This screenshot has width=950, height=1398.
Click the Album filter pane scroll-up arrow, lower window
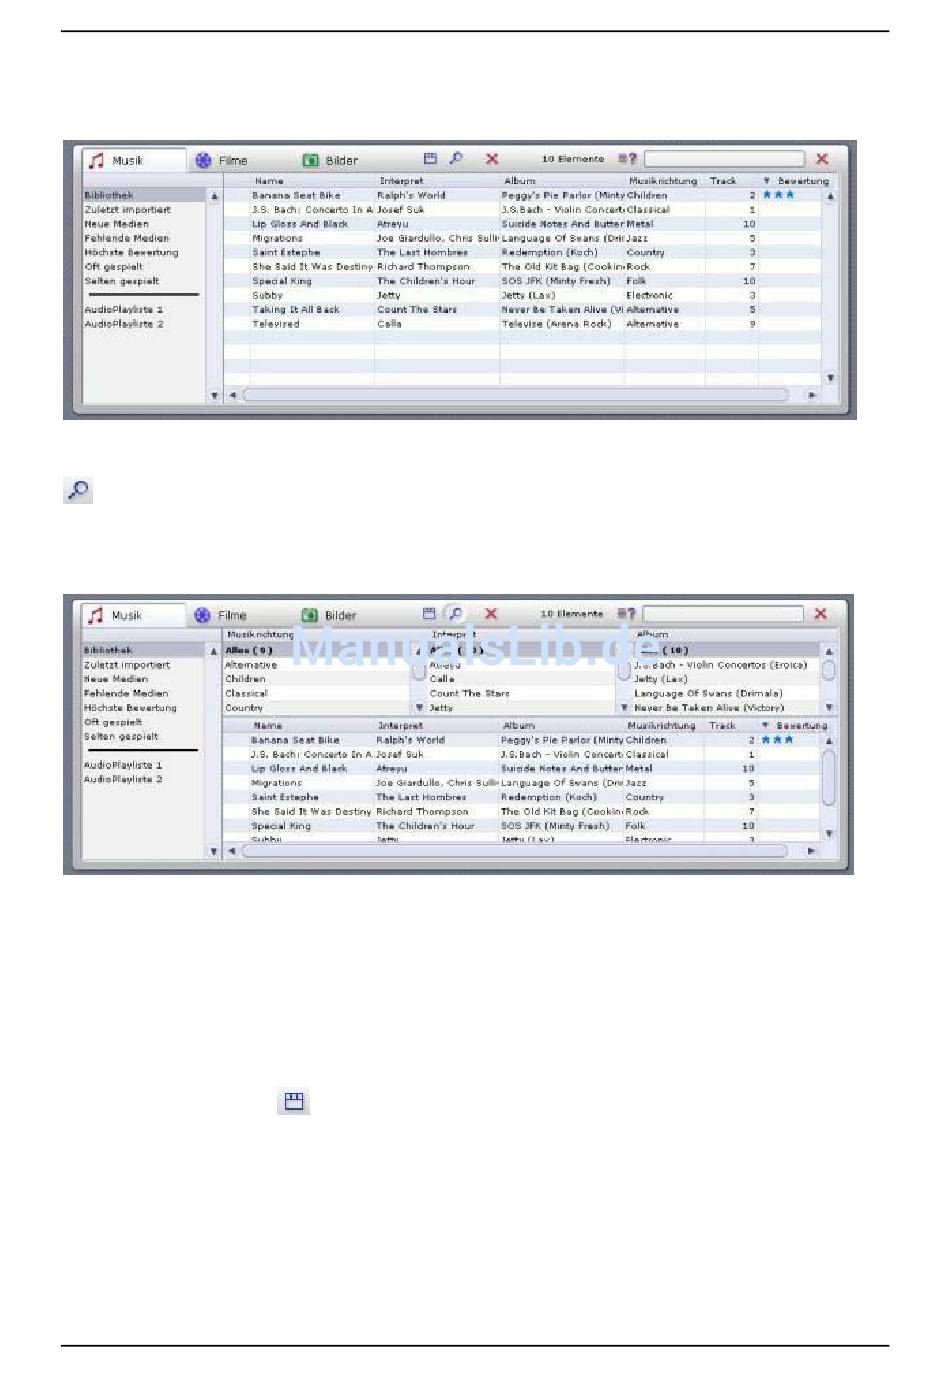click(x=829, y=651)
